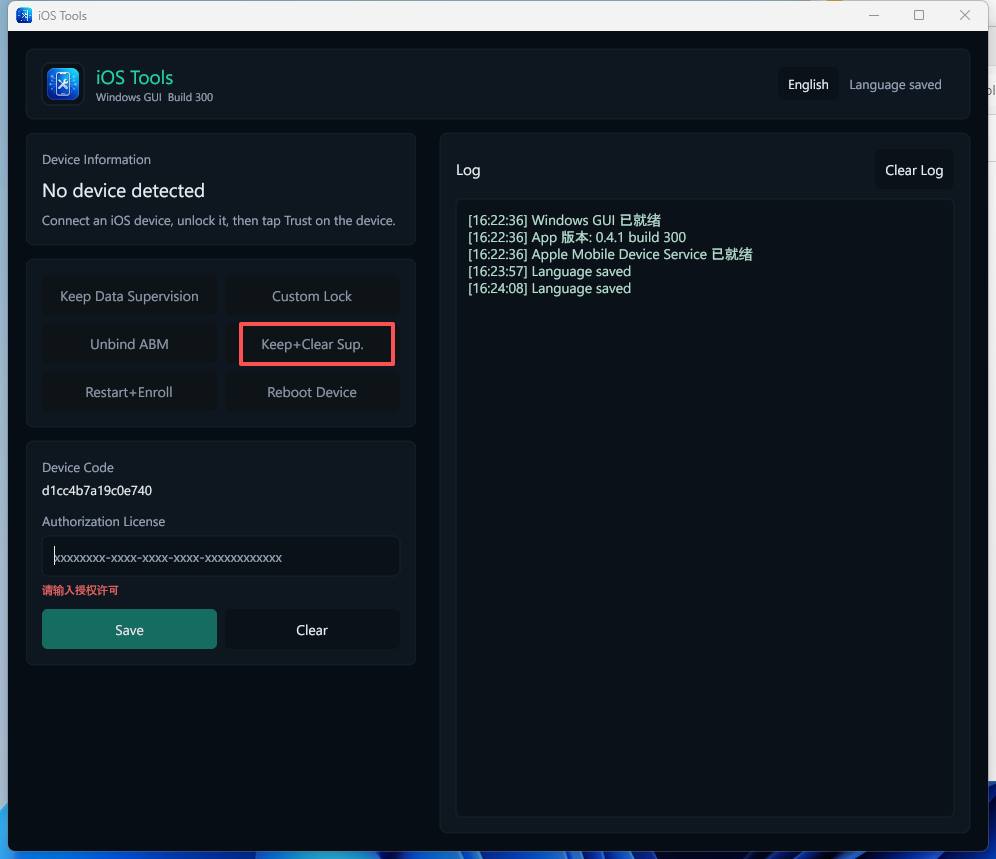Click log line 'App 版本: 0.4.1 build 300'
This screenshot has height=859, width=996.
577,238
